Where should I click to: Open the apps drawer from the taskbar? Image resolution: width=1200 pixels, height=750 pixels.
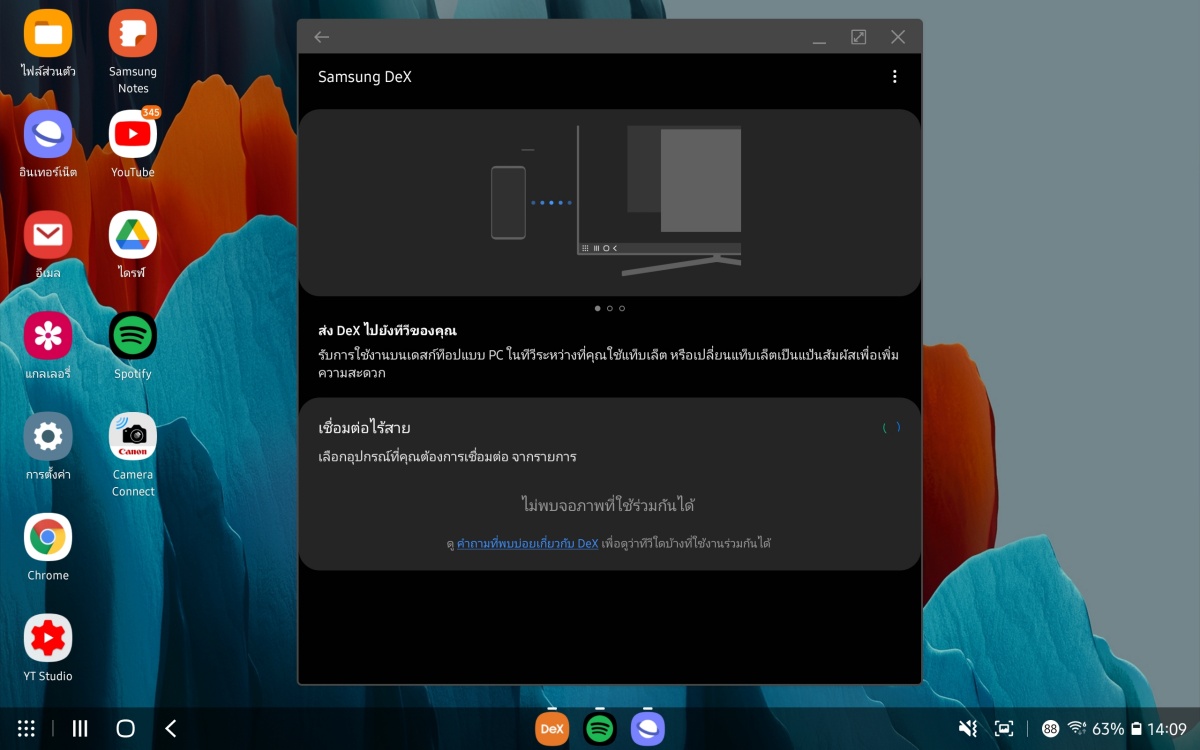point(26,729)
